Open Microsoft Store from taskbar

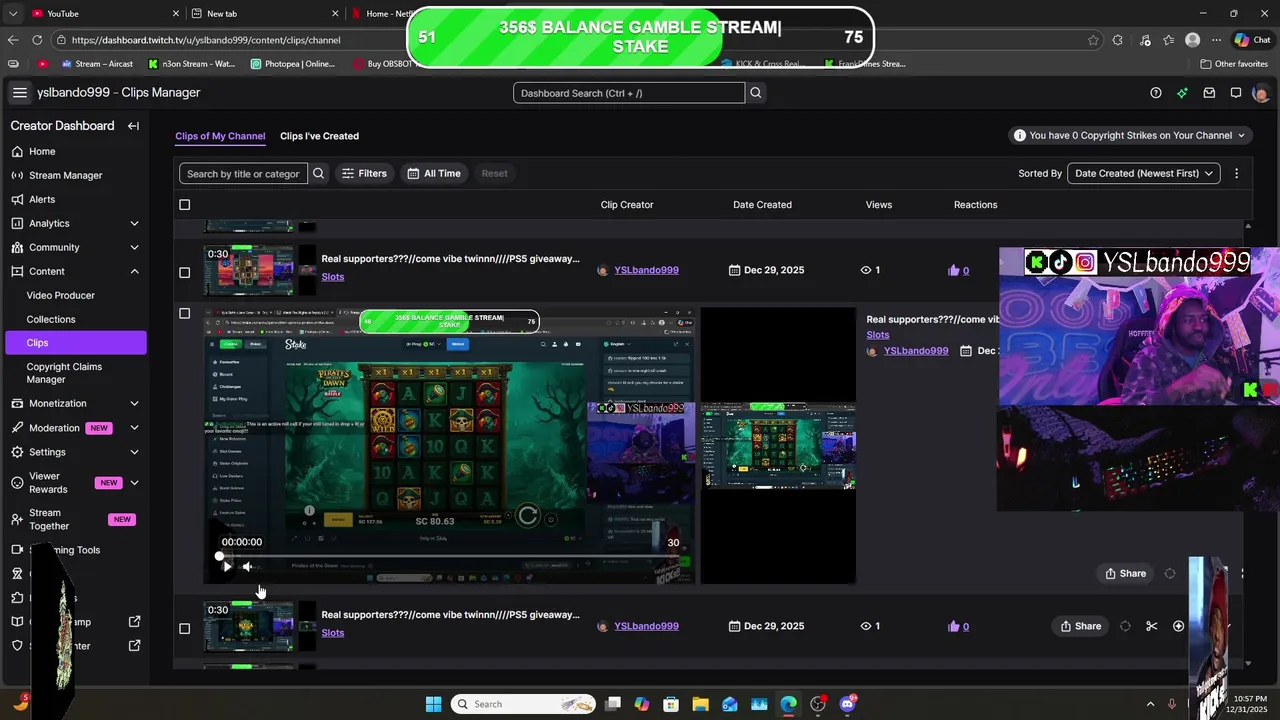[672, 704]
